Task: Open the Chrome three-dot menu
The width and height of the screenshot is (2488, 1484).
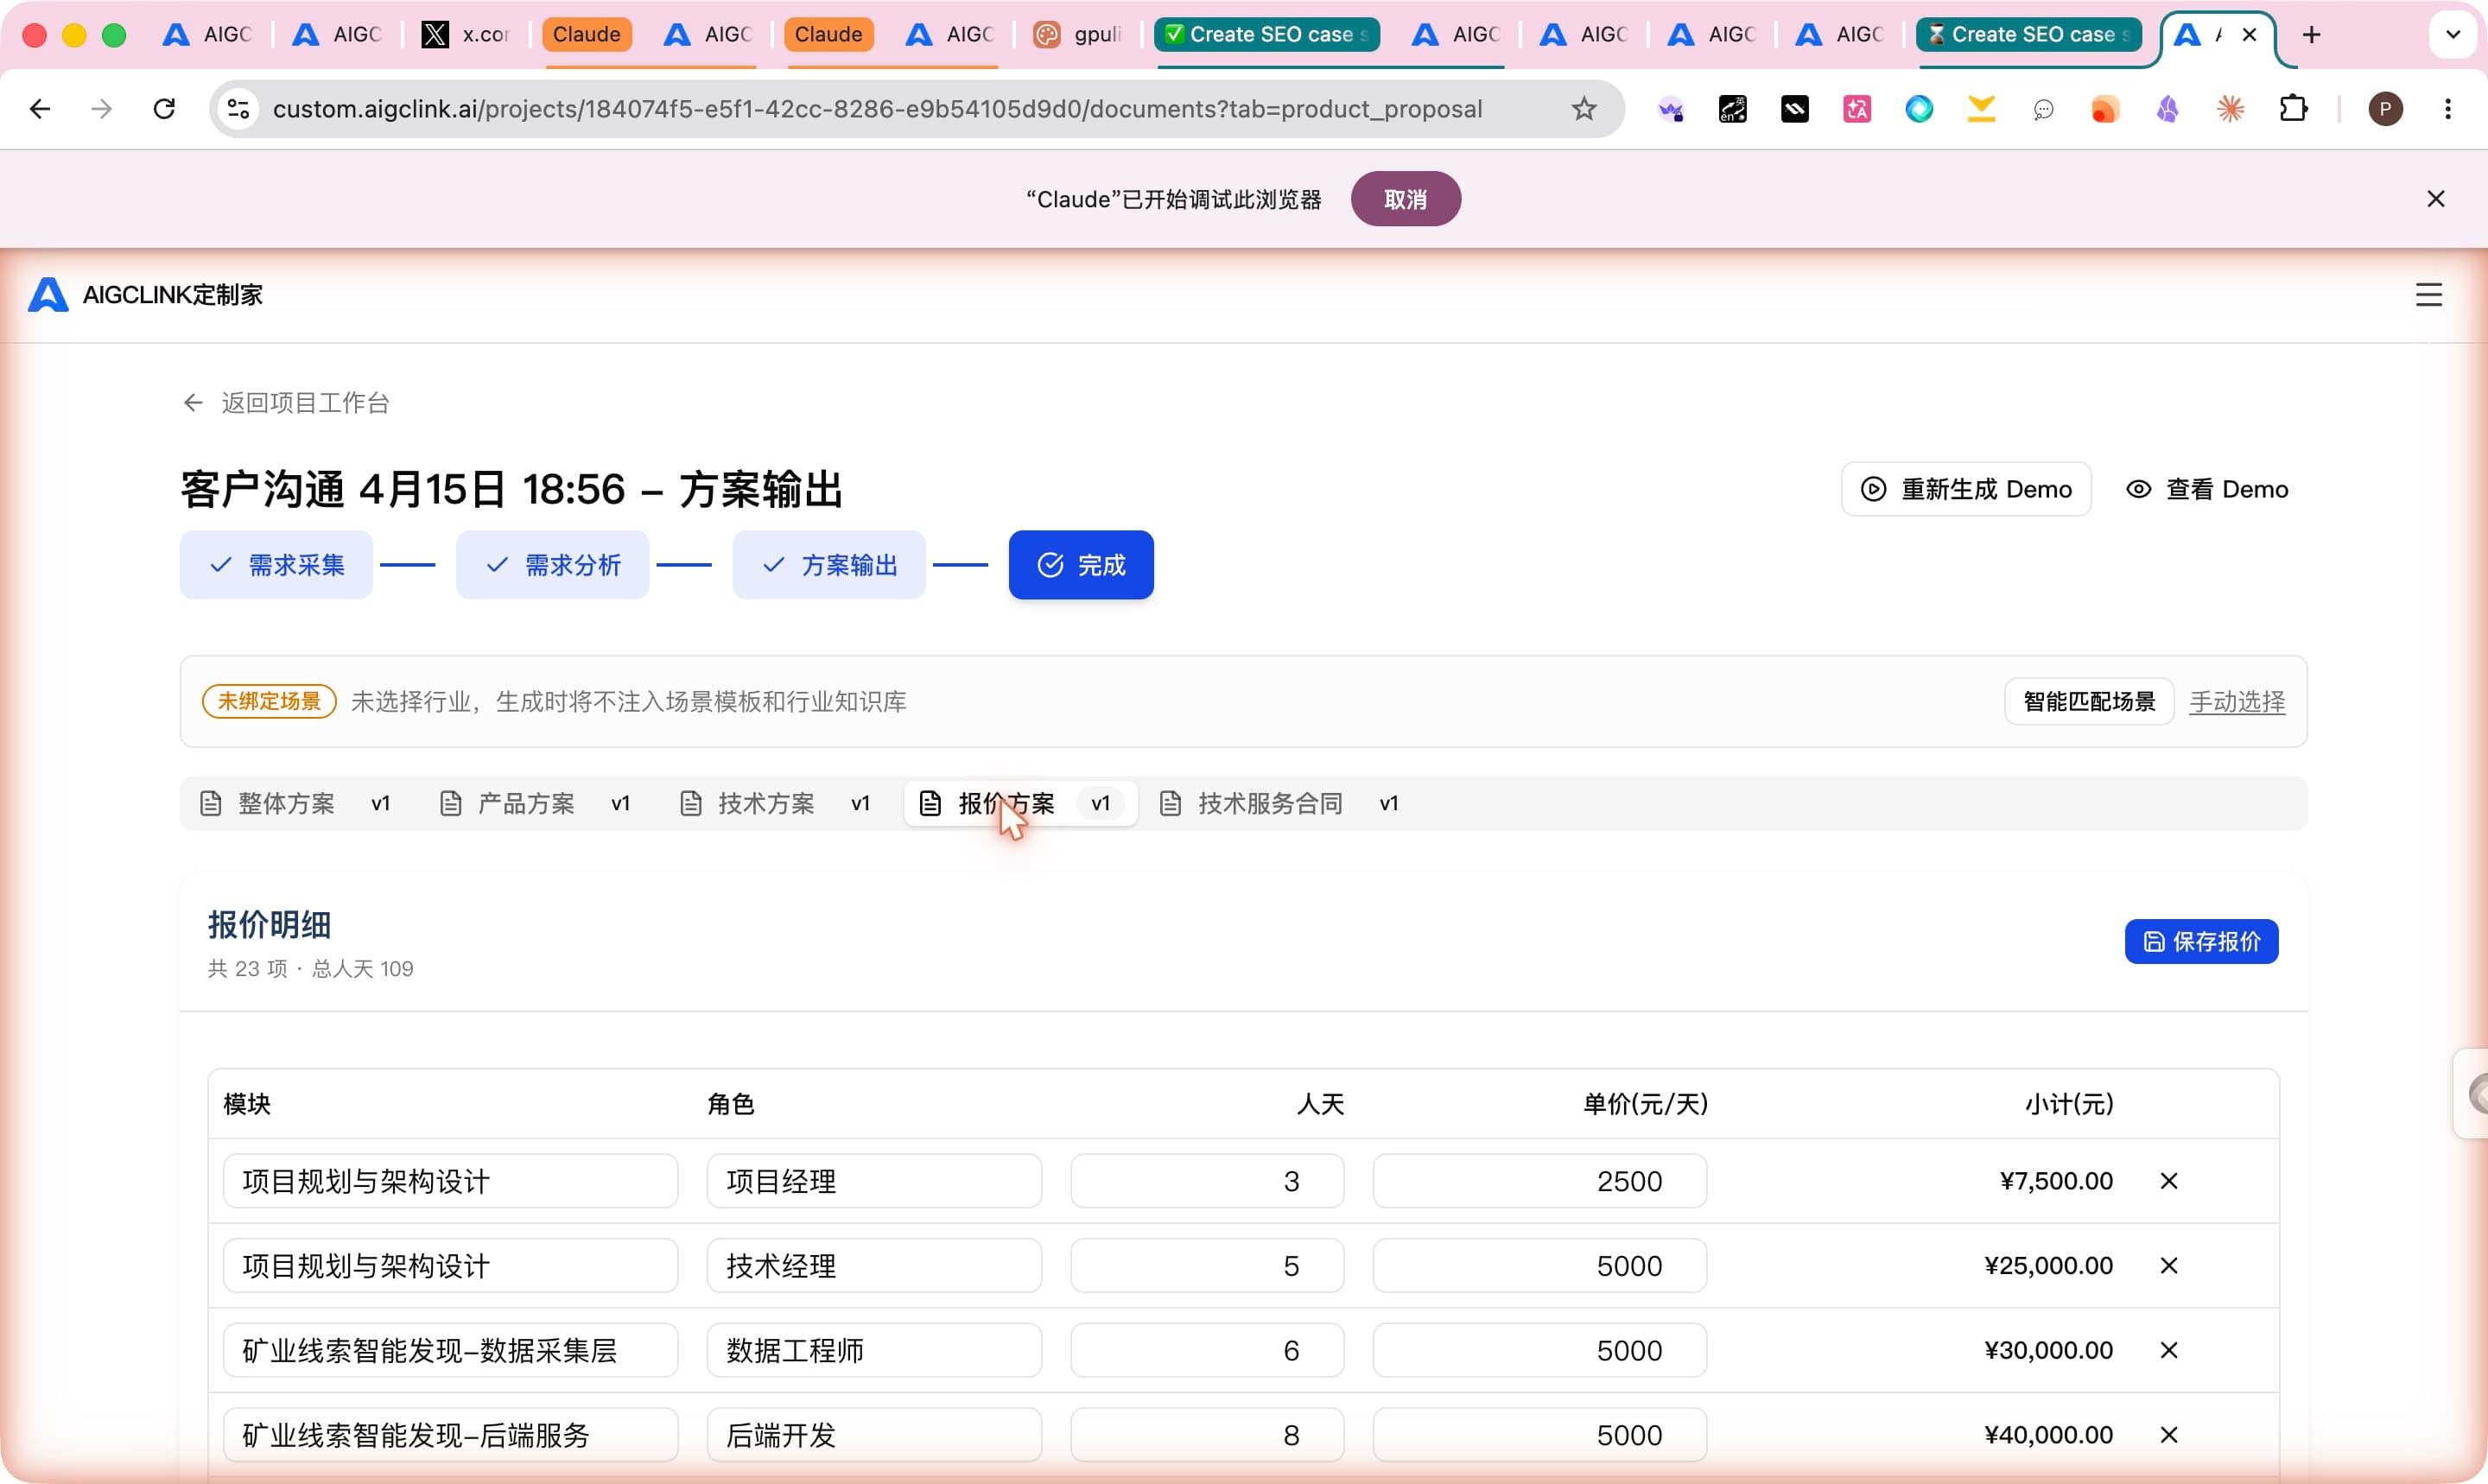Action: coord(2448,109)
